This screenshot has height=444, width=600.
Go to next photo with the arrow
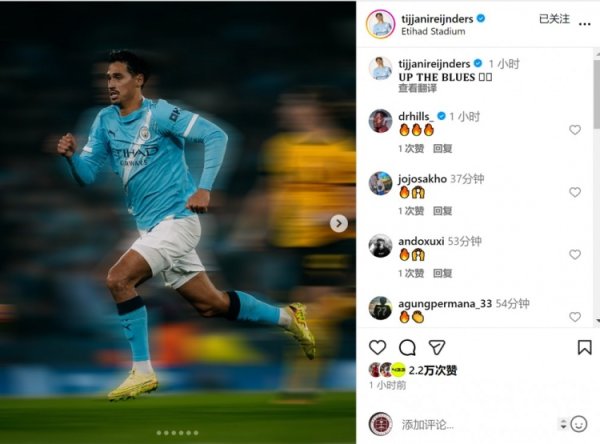click(339, 224)
